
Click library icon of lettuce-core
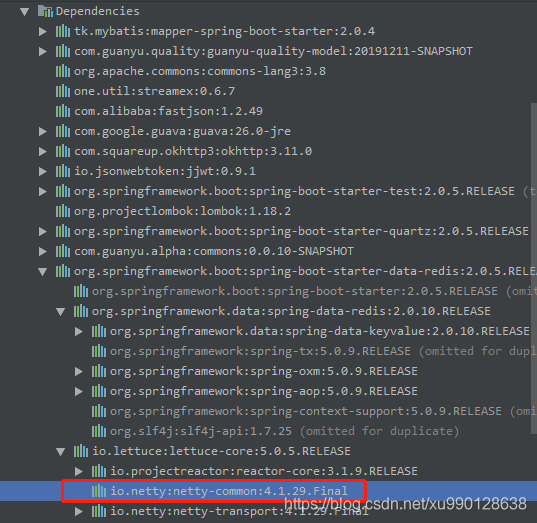click(81, 451)
